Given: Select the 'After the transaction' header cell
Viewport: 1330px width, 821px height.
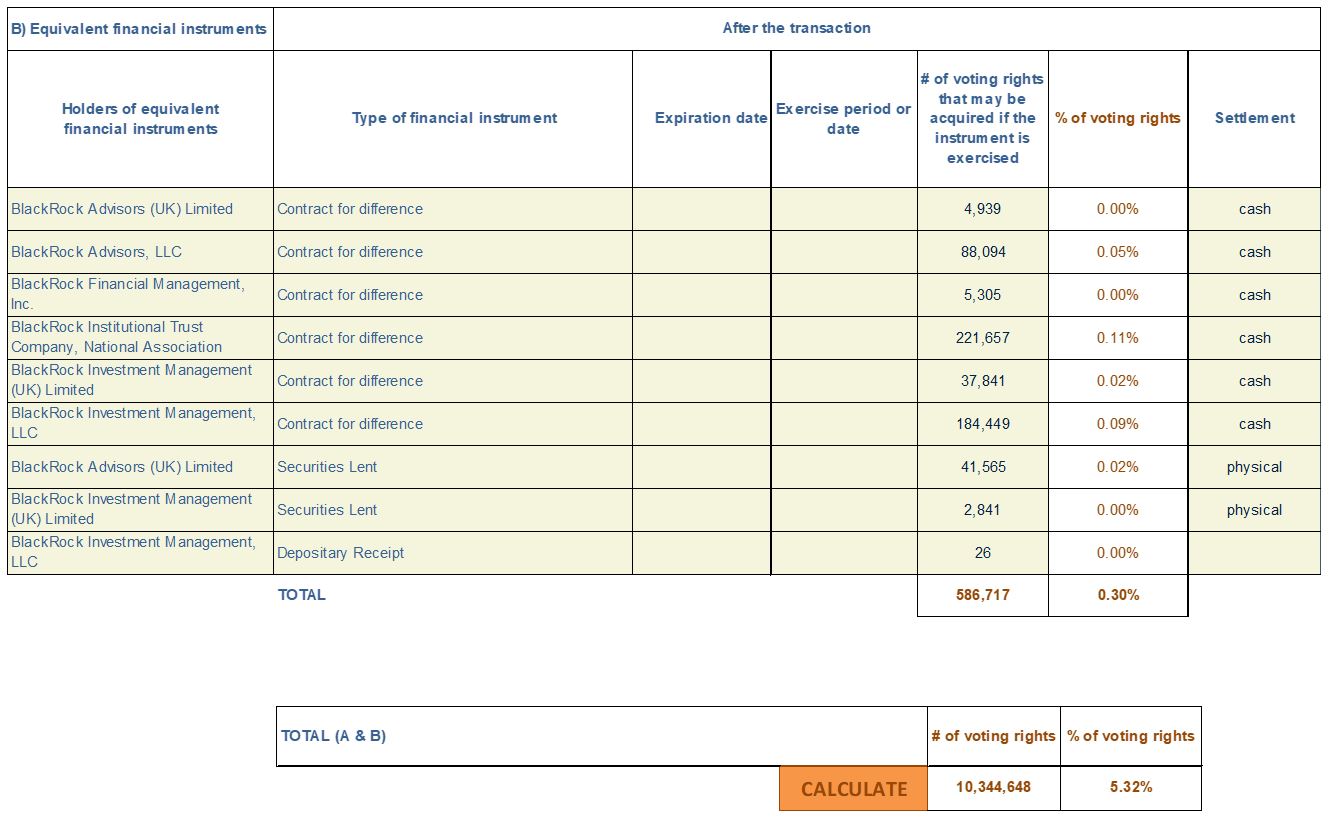Looking at the screenshot, I should pyautogui.click(x=797, y=28).
